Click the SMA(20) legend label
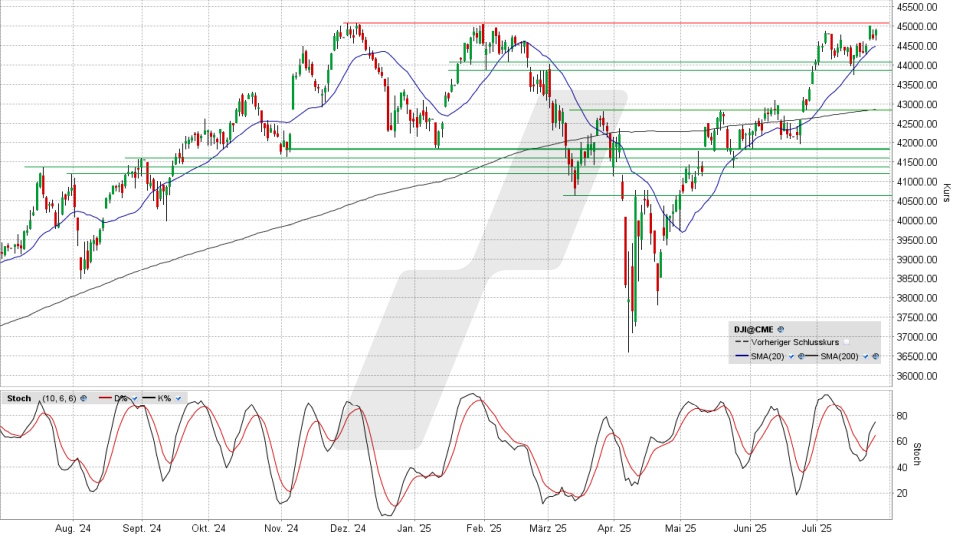The image size is (960, 540). [768, 356]
